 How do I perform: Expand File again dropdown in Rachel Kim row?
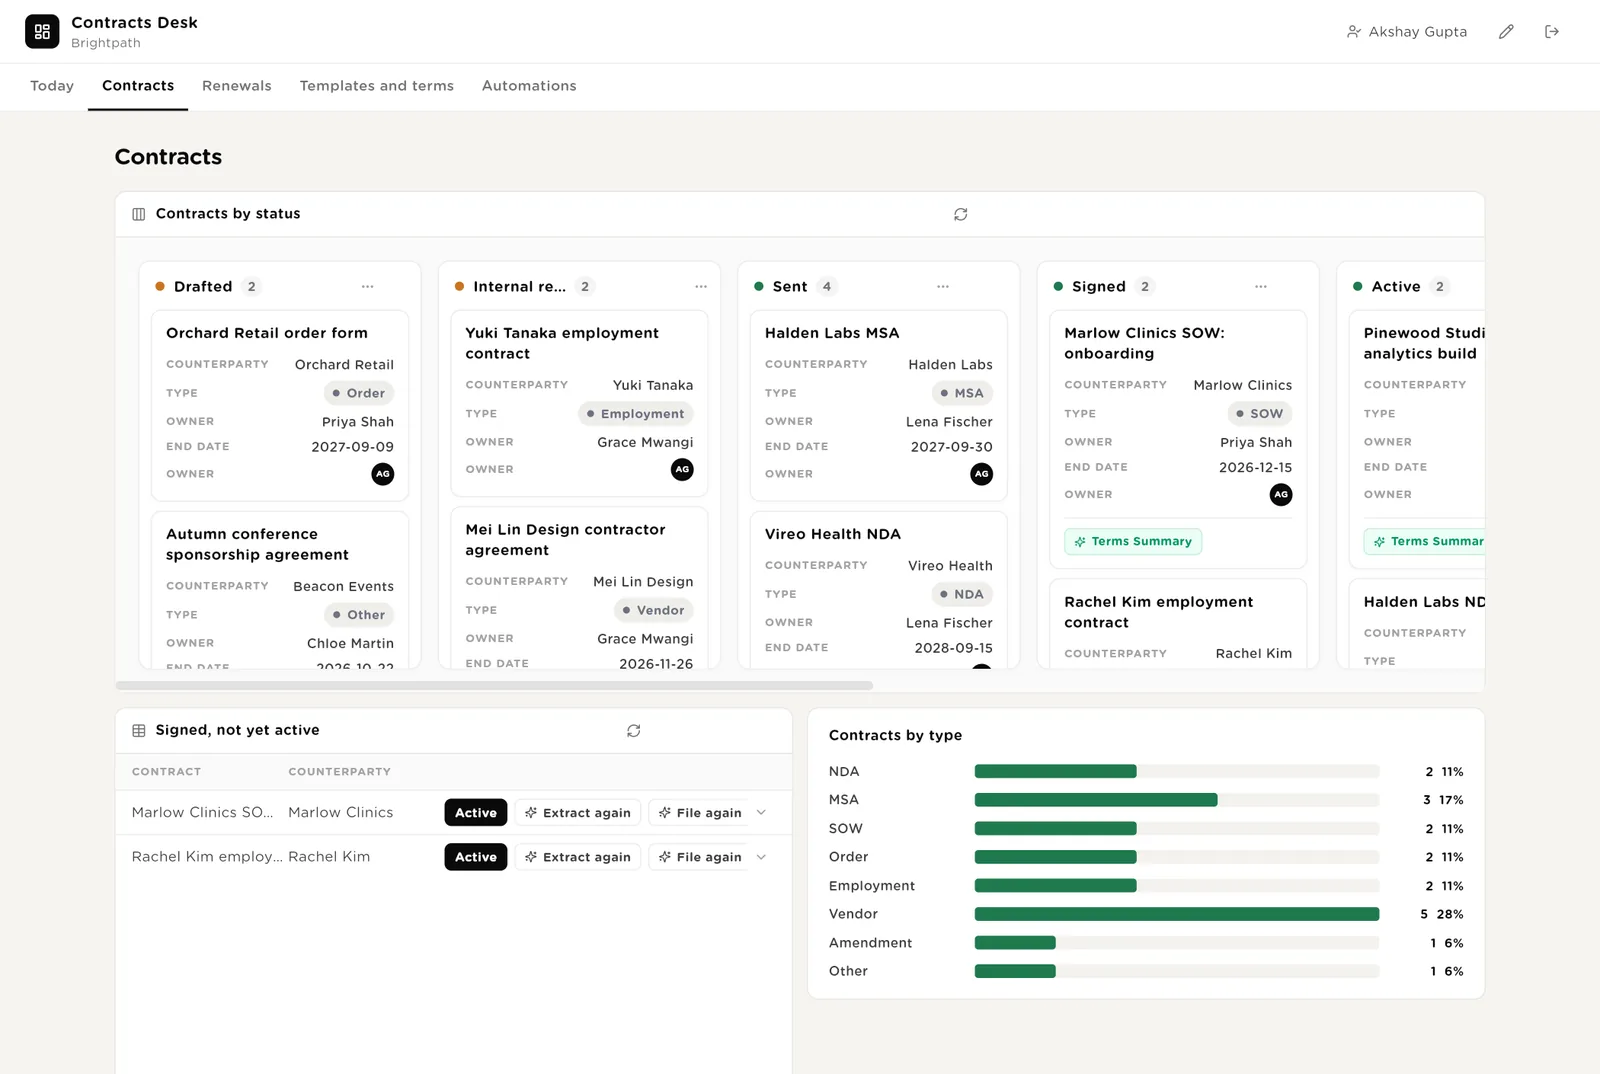pyautogui.click(x=761, y=857)
